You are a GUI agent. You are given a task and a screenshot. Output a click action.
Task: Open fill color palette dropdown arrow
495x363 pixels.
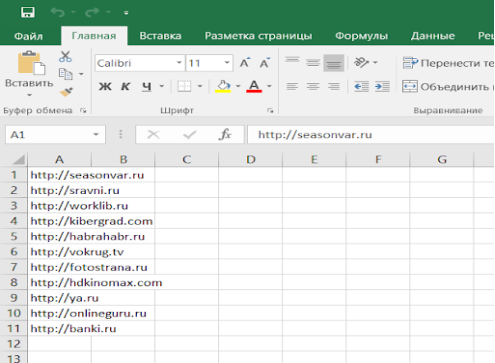coord(238,86)
